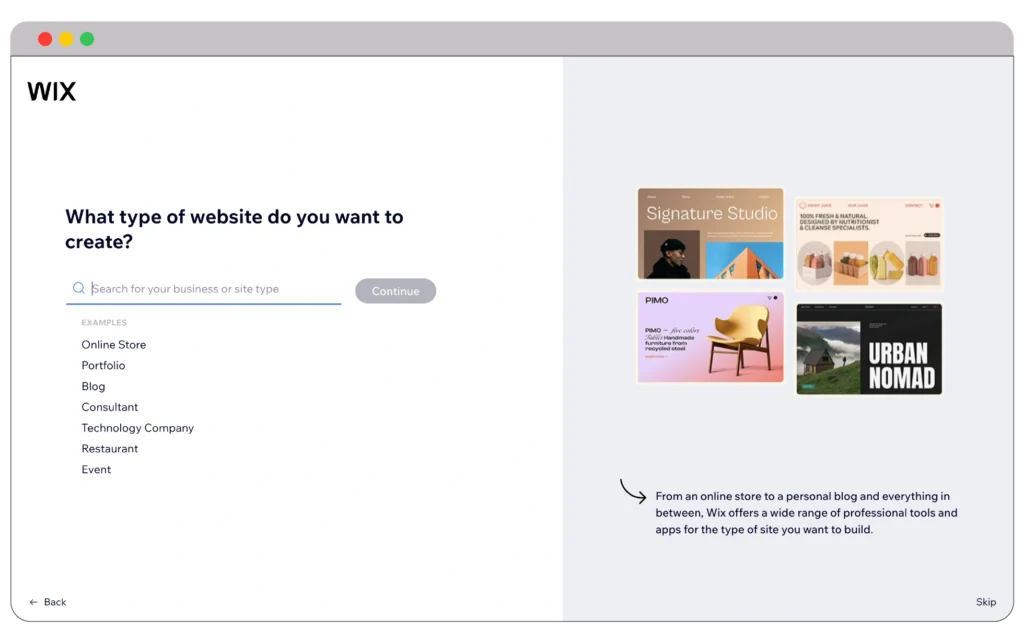
Task: Choose Consultant from the examples list
Action: click(109, 407)
